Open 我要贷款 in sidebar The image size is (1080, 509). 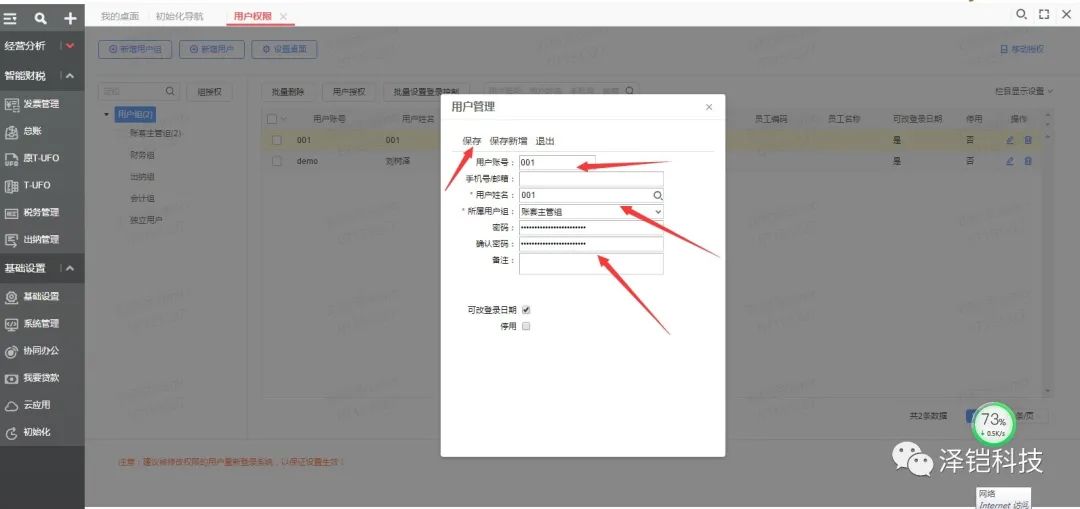click(41, 378)
